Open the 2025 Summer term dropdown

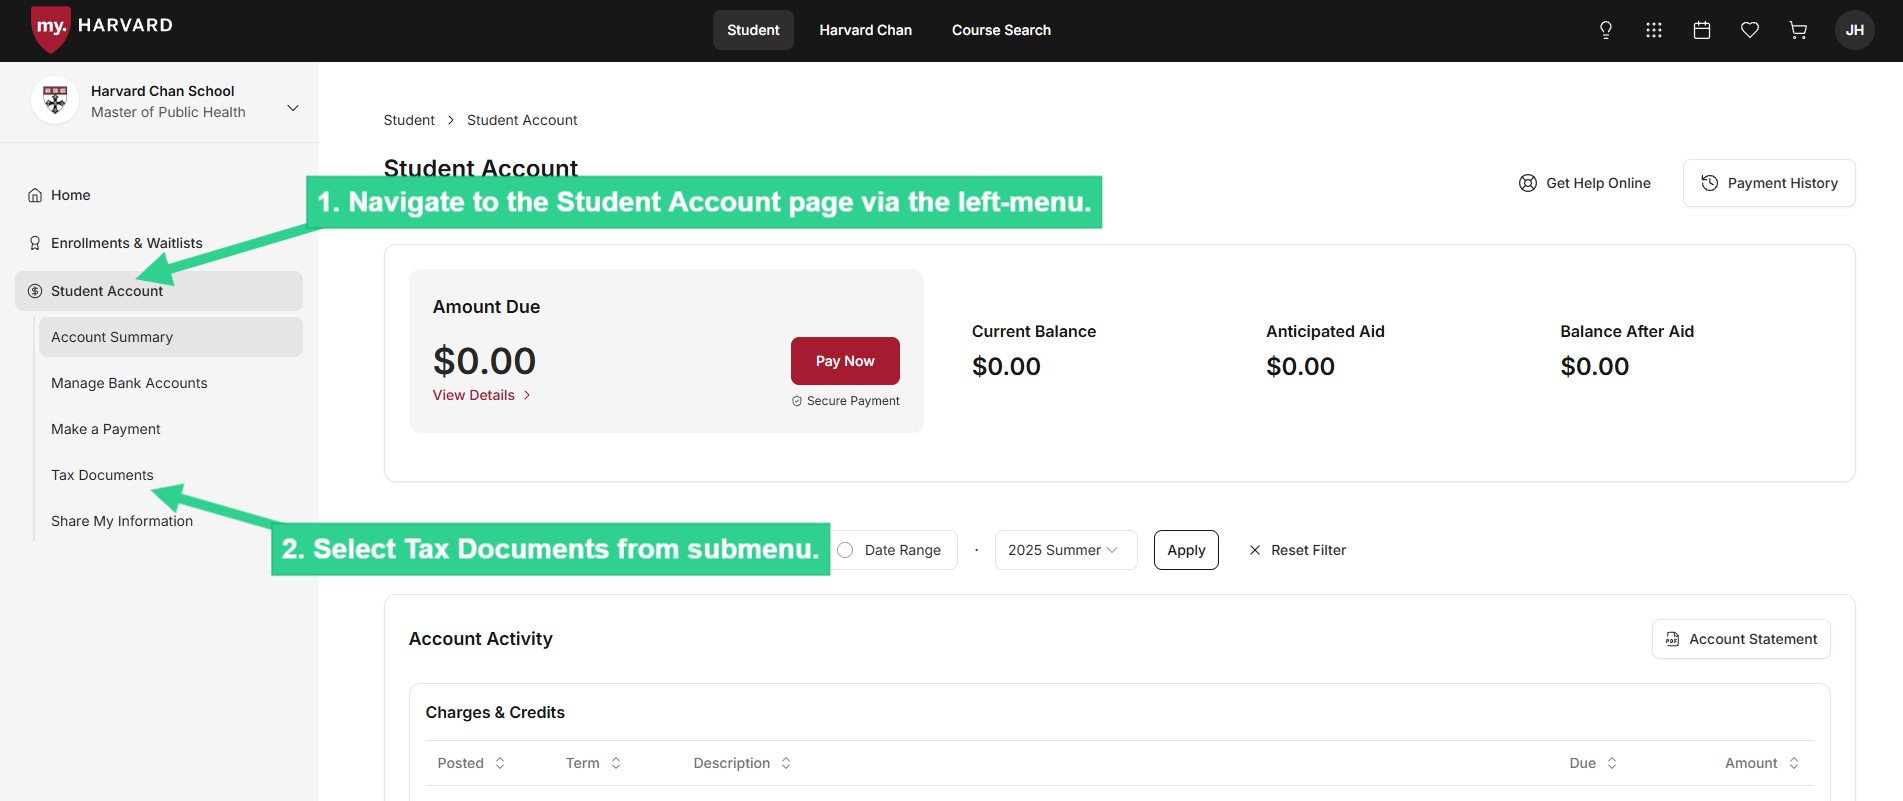[x=1066, y=550]
